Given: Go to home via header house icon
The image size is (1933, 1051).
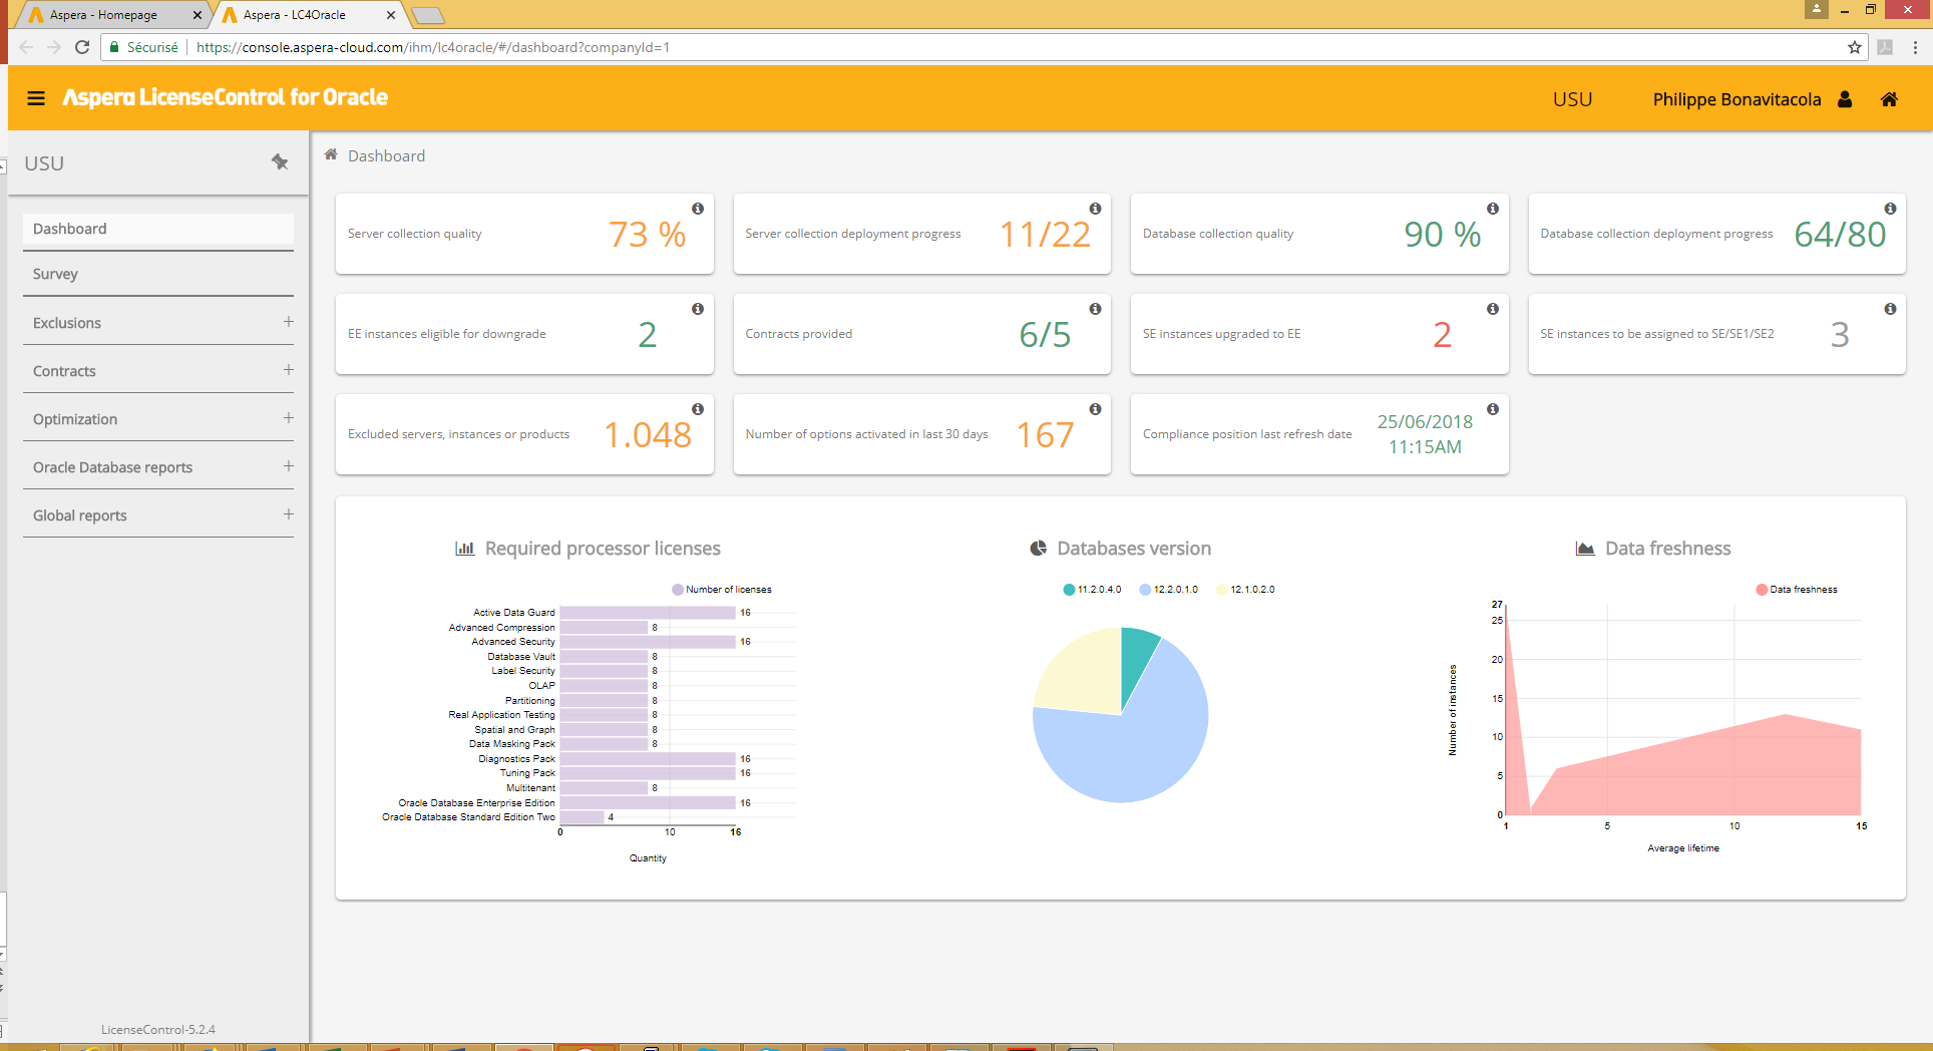Looking at the screenshot, I should click(1889, 99).
